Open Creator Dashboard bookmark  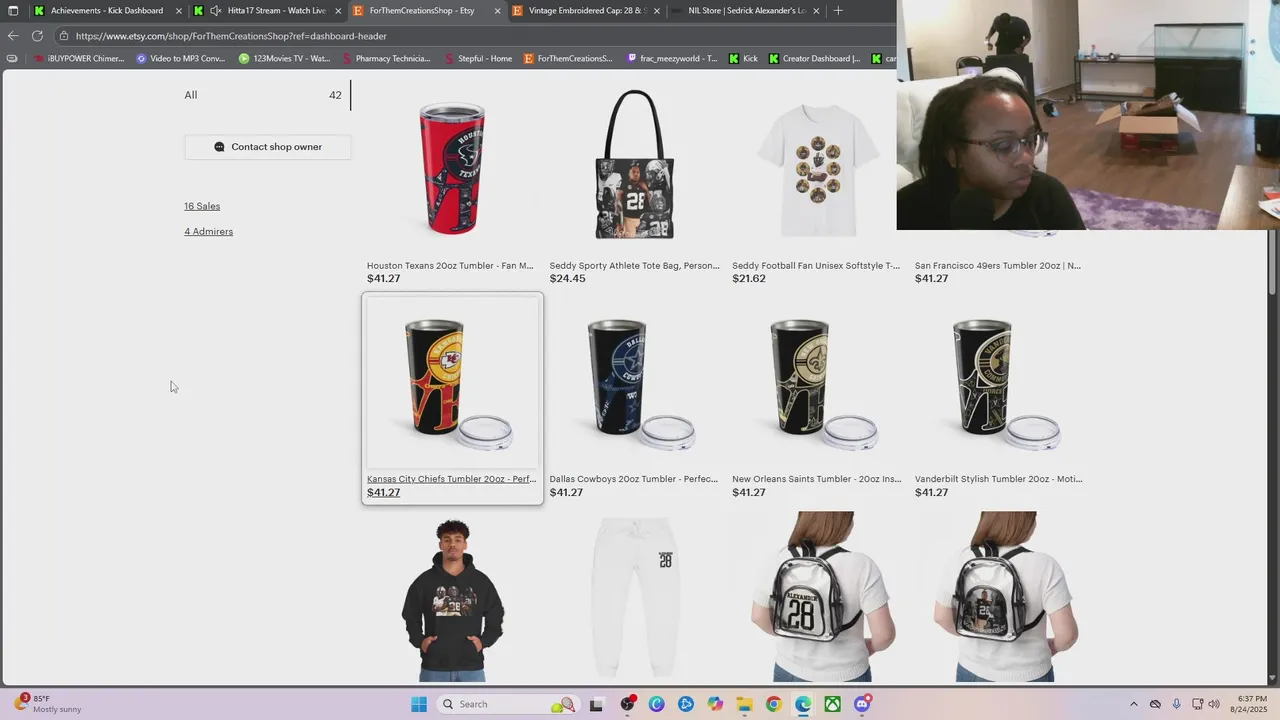pyautogui.click(x=814, y=59)
